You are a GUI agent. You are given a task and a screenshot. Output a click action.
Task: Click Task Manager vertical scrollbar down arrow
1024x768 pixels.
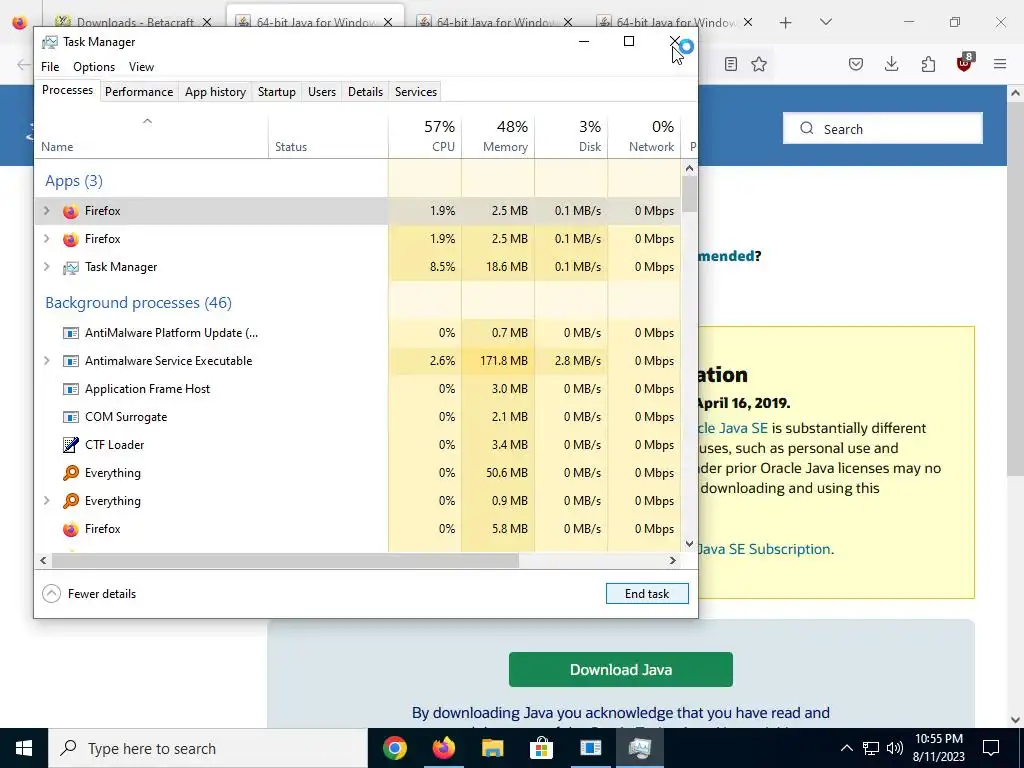[x=689, y=543]
